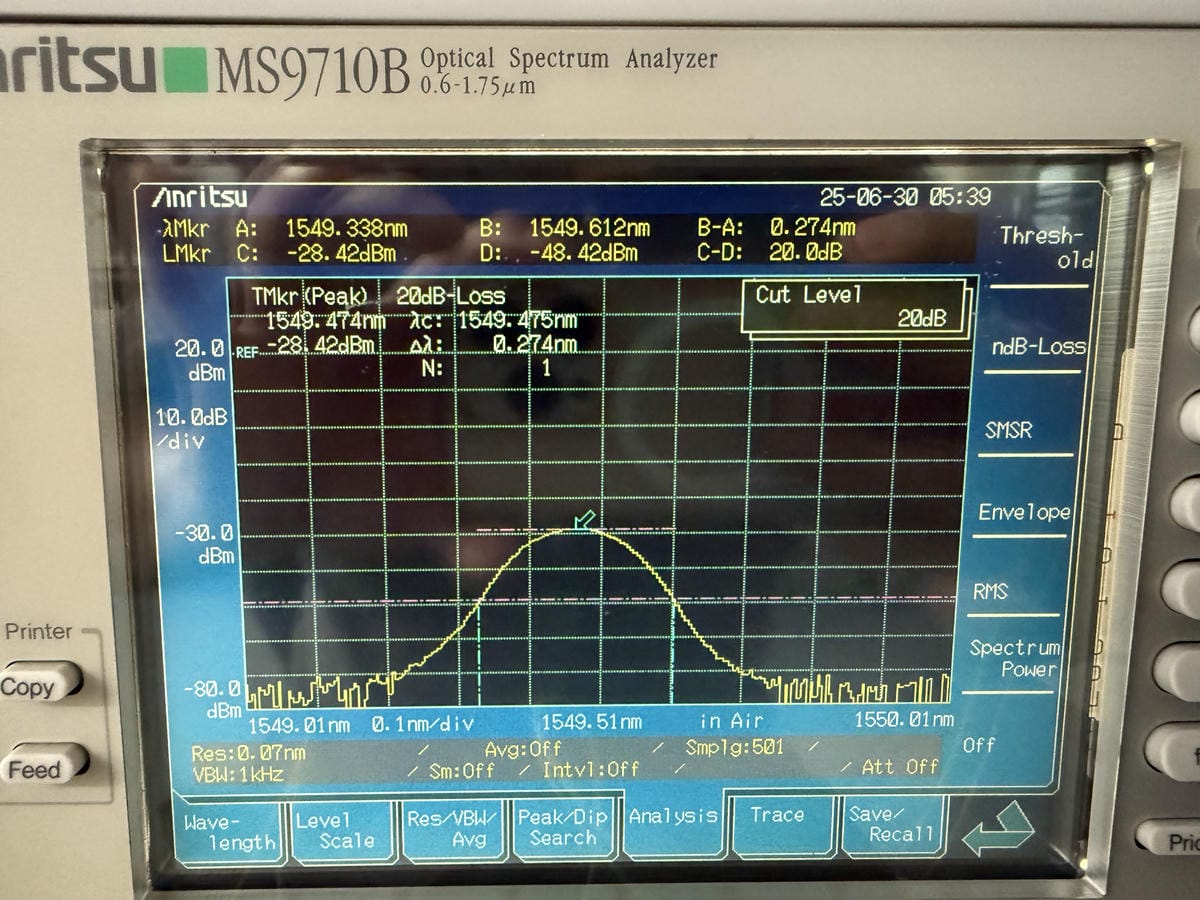The width and height of the screenshot is (1200, 900).
Task: Click the C-D value 20.0dB
Action: coord(807,252)
